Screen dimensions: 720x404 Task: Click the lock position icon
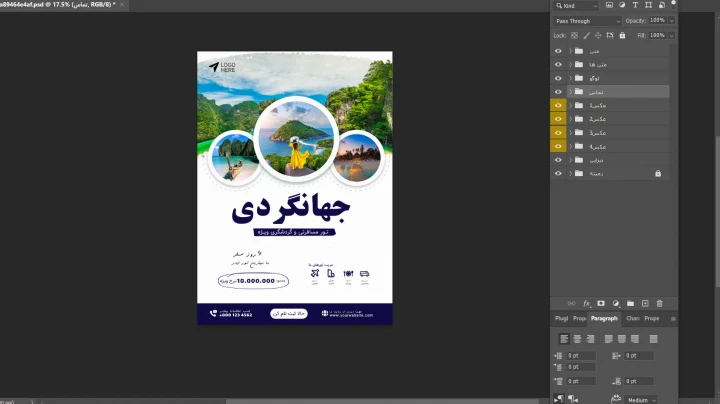[598, 35]
